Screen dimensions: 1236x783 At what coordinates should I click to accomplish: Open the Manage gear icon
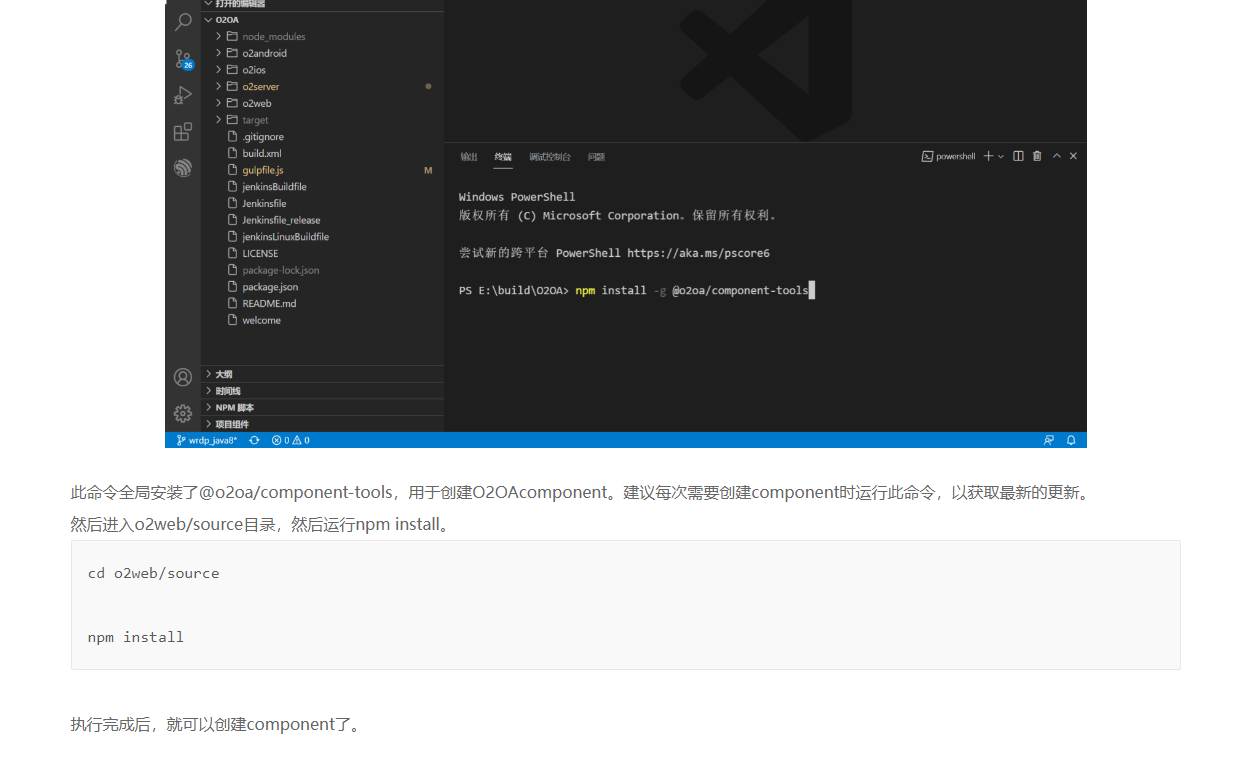click(183, 413)
